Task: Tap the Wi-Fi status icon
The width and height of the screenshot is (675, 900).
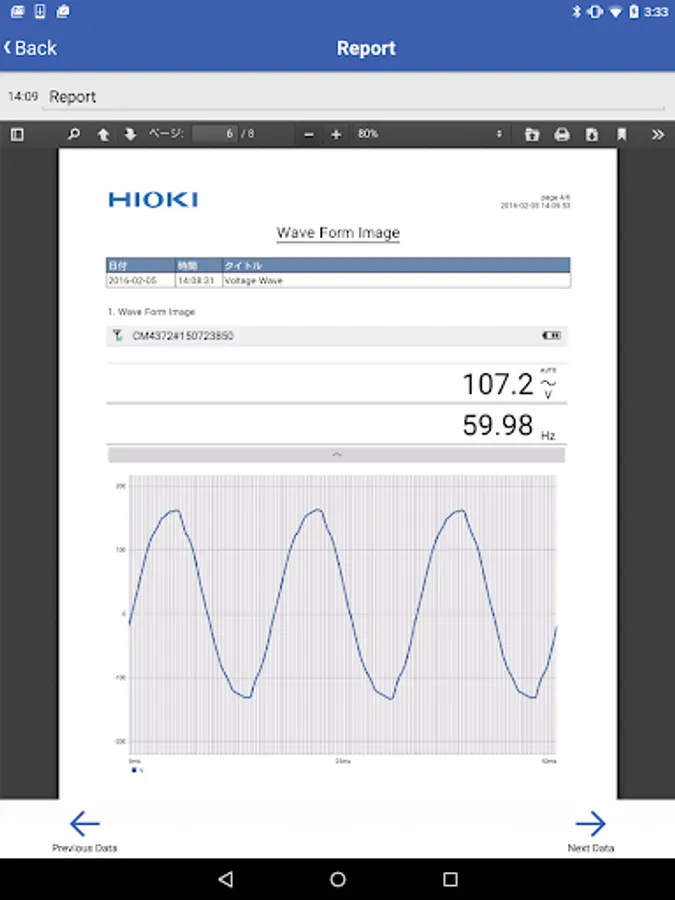Action: point(615,11)
